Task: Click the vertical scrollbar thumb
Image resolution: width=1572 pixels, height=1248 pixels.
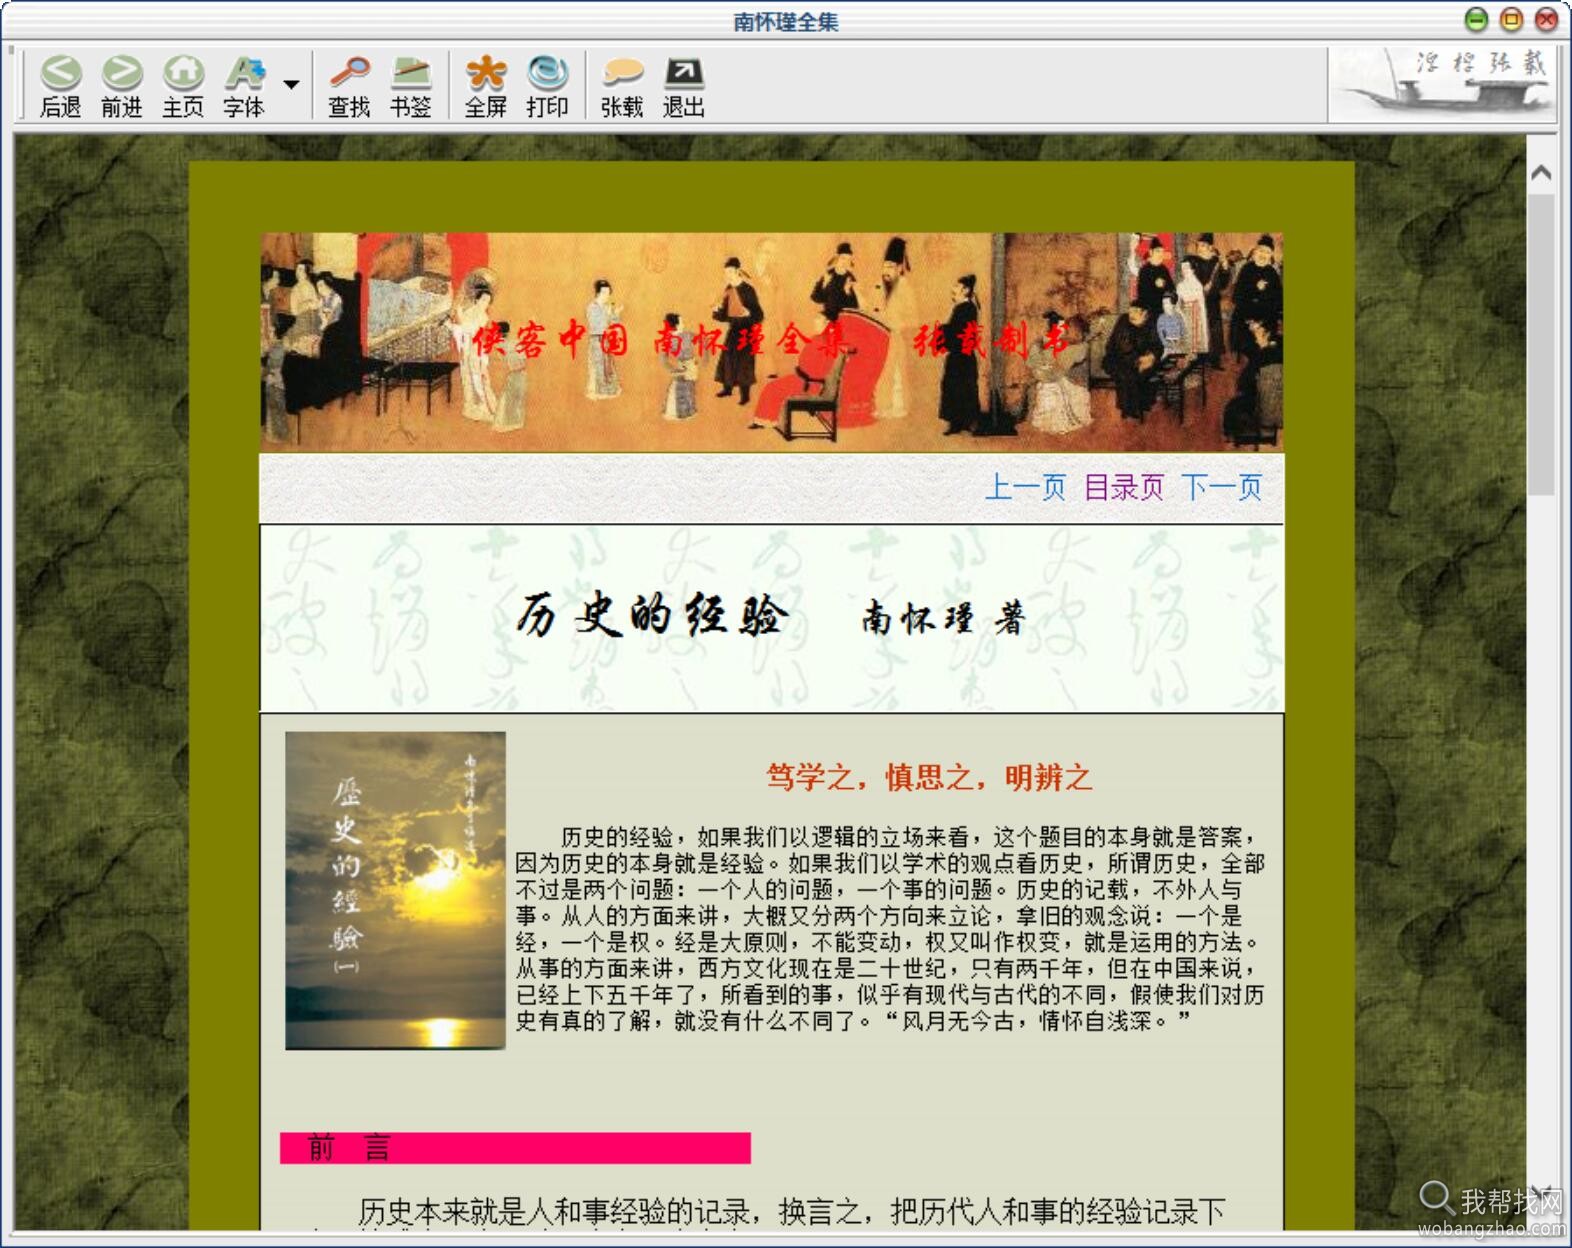Action: [x=1541, y=344]
